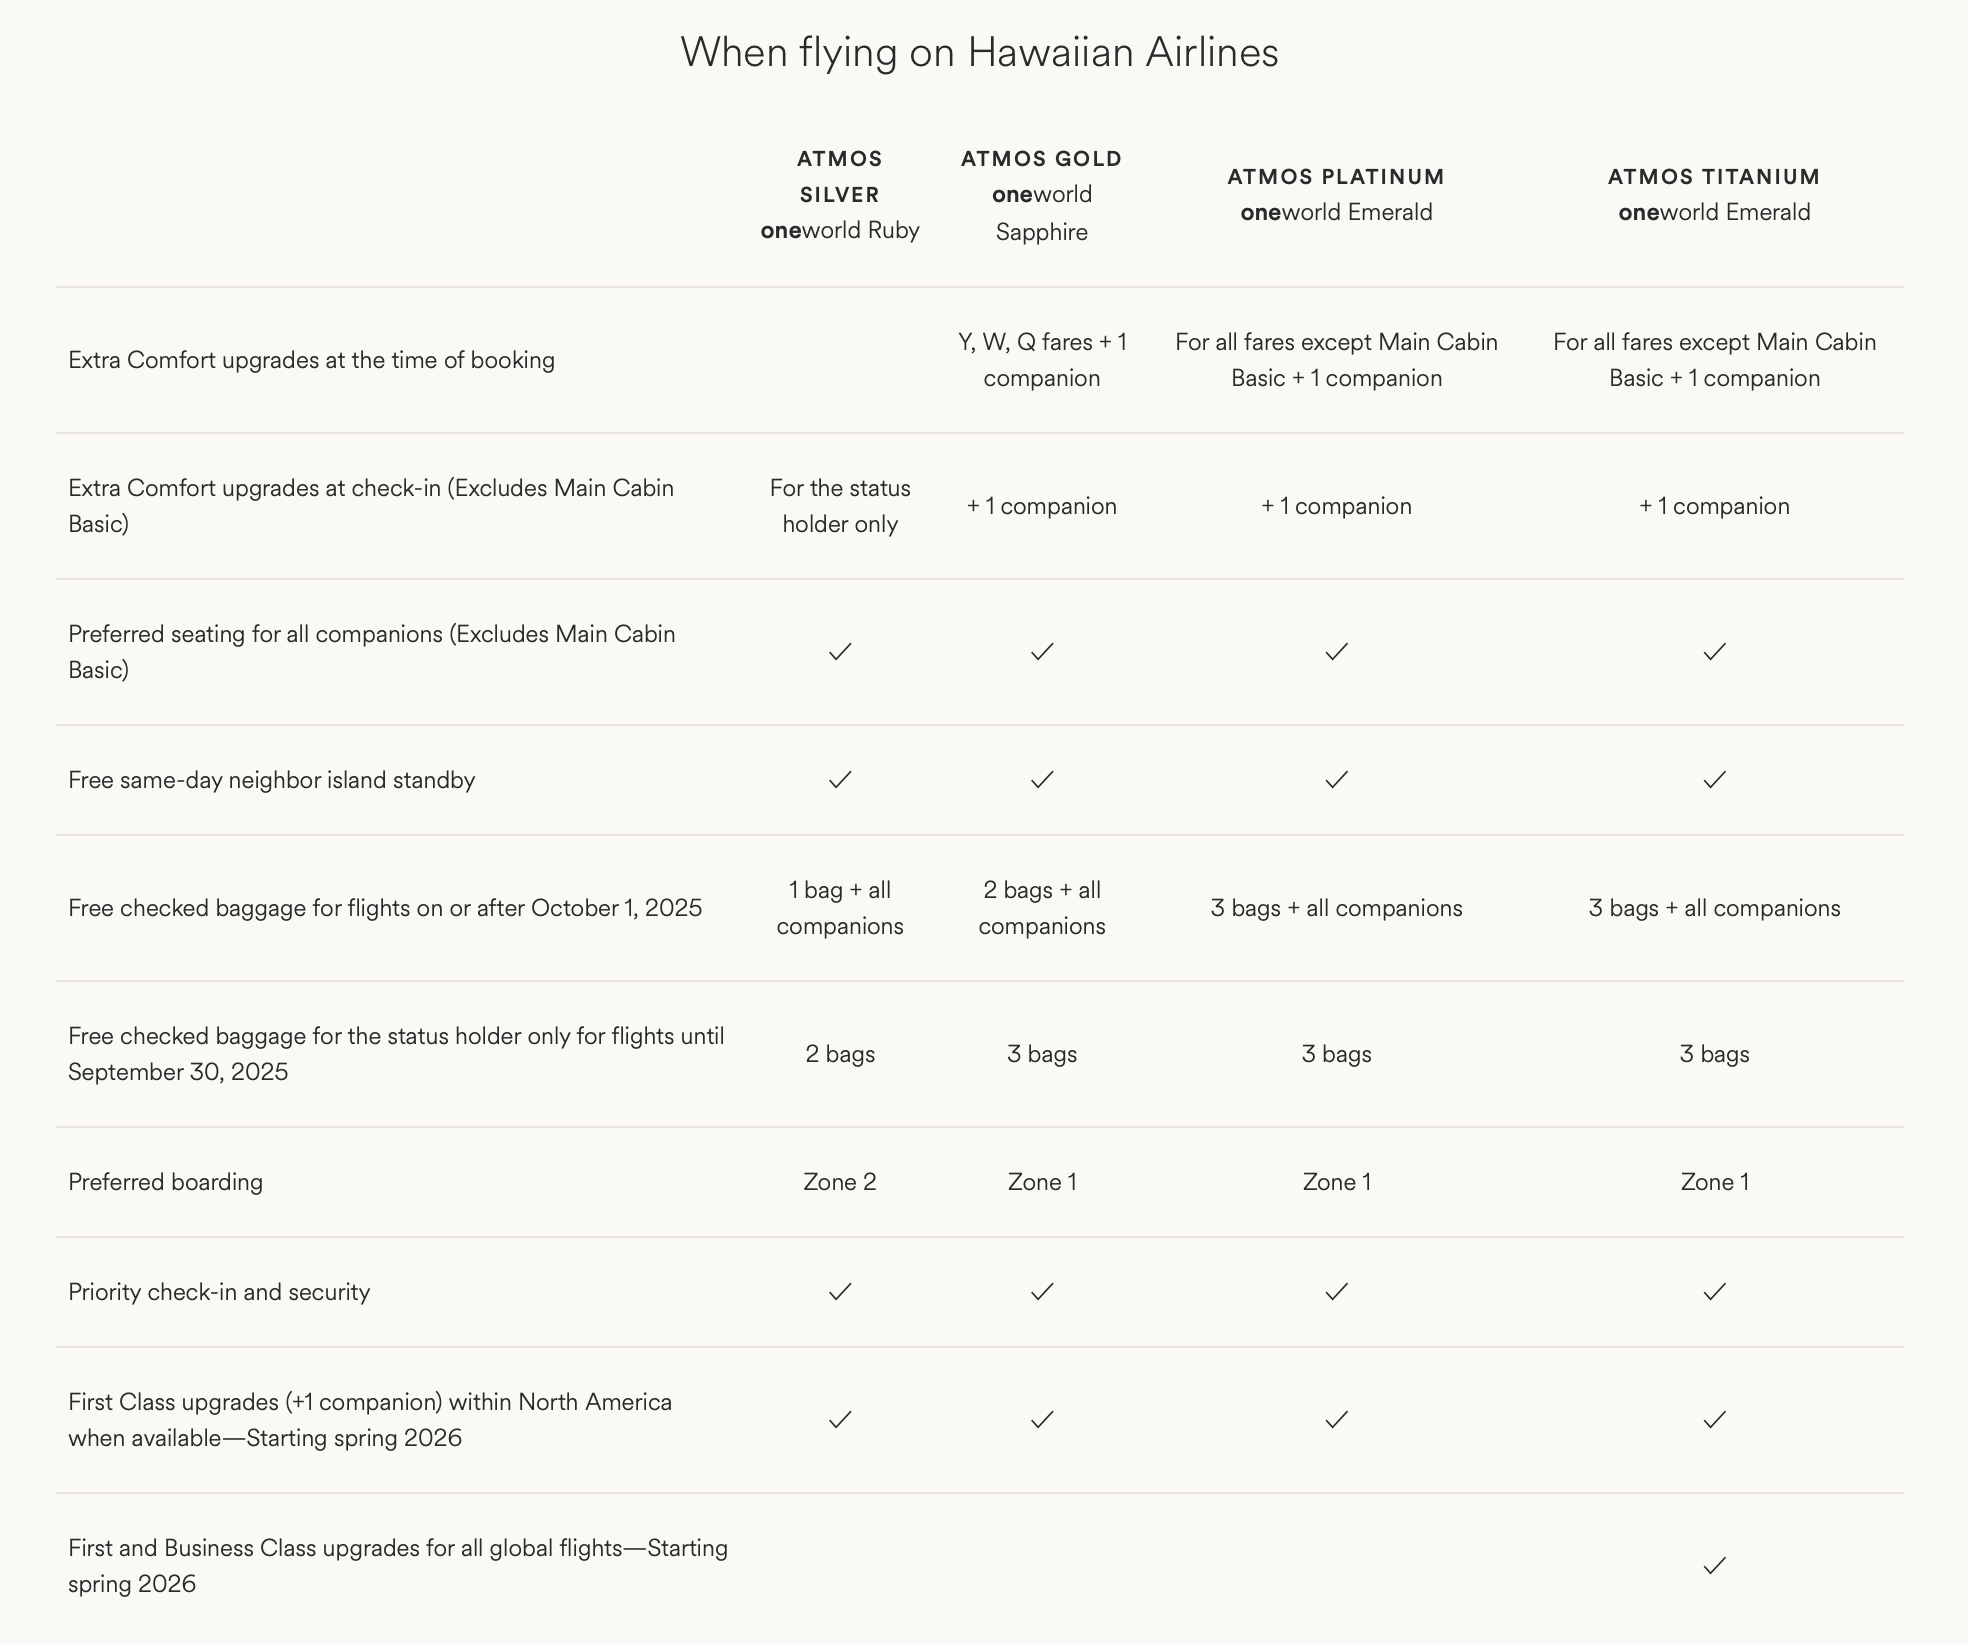Click the Atmos Platinum neighbor island standby checkmark
Image resolution: width=1968 pixels, height=1644 pixels.
[1336, 780]
